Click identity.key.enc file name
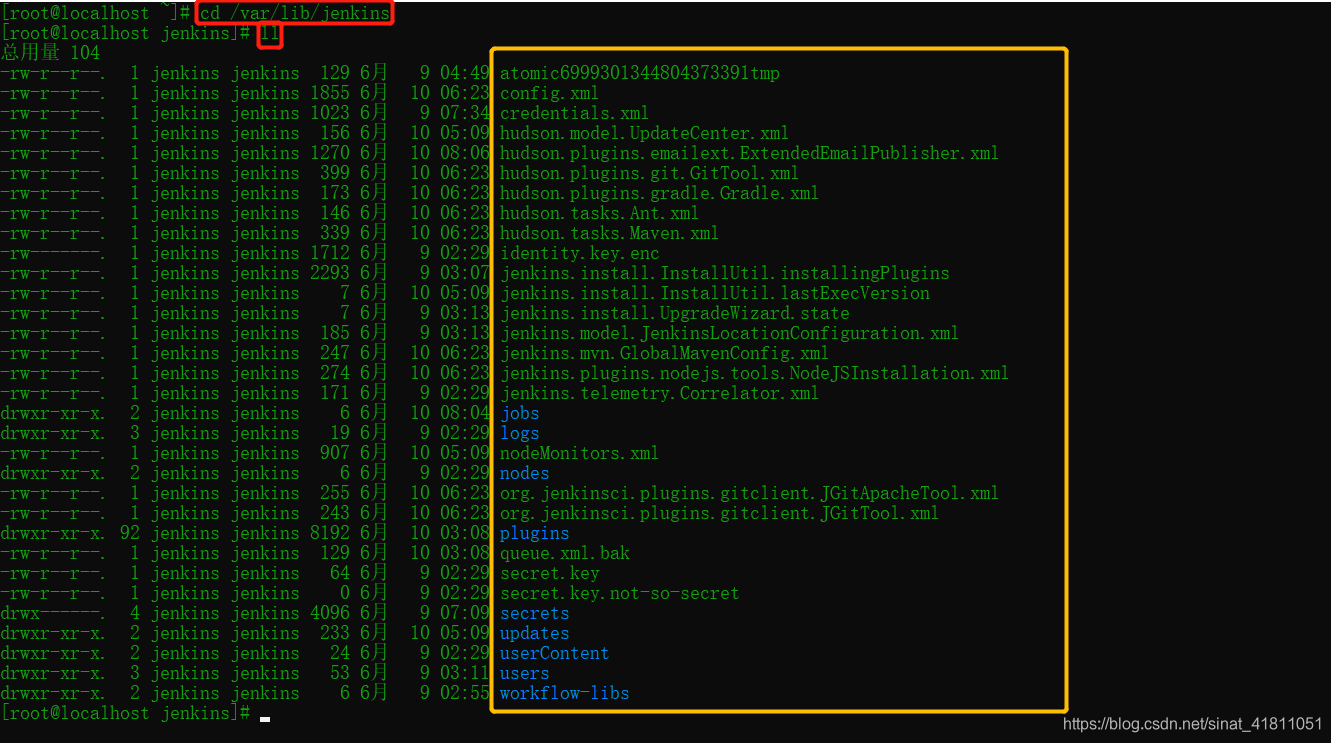1331x743 pixels. point(579,253)
